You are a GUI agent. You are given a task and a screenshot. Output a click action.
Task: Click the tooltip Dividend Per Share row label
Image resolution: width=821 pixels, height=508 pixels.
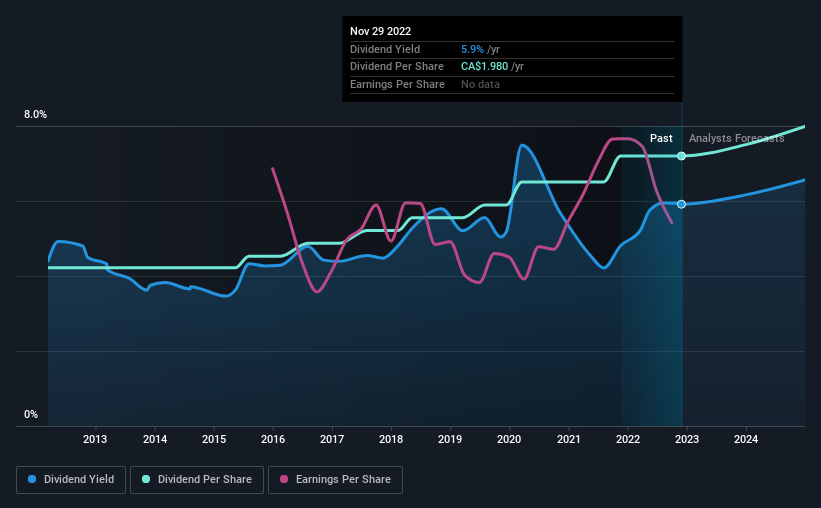(397, 67)
